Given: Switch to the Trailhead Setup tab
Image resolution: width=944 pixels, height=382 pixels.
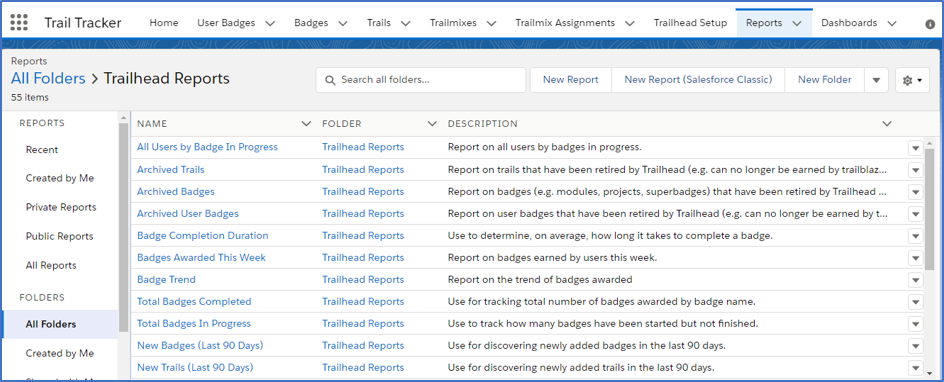Looking at the screenshot, I should point(691,23).
